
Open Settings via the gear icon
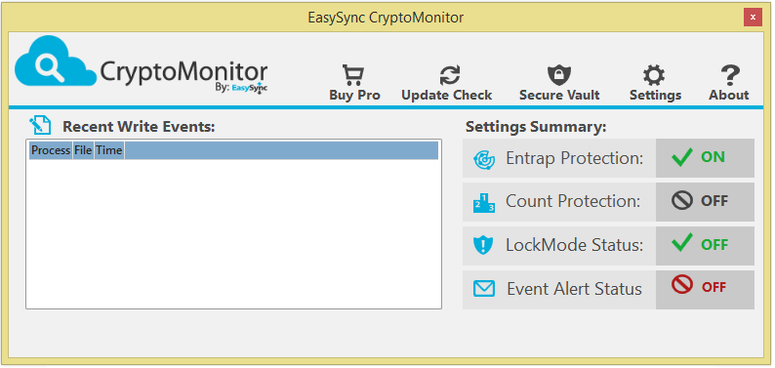[654, 76]
